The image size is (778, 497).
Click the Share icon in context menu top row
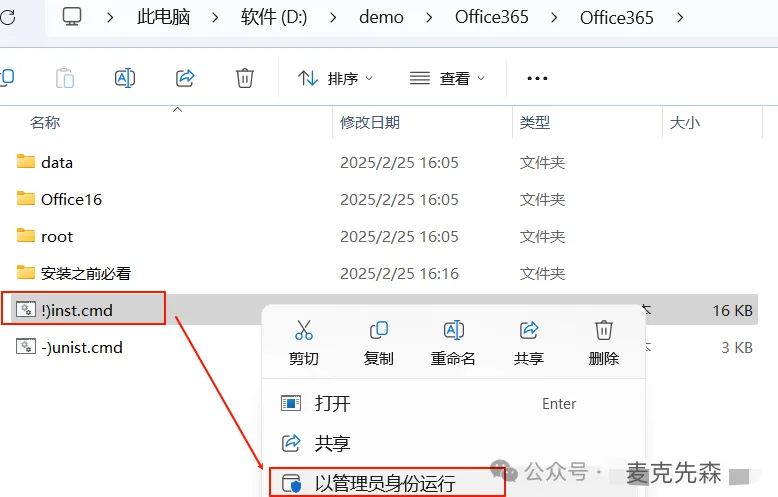click(x=529, y=330)
